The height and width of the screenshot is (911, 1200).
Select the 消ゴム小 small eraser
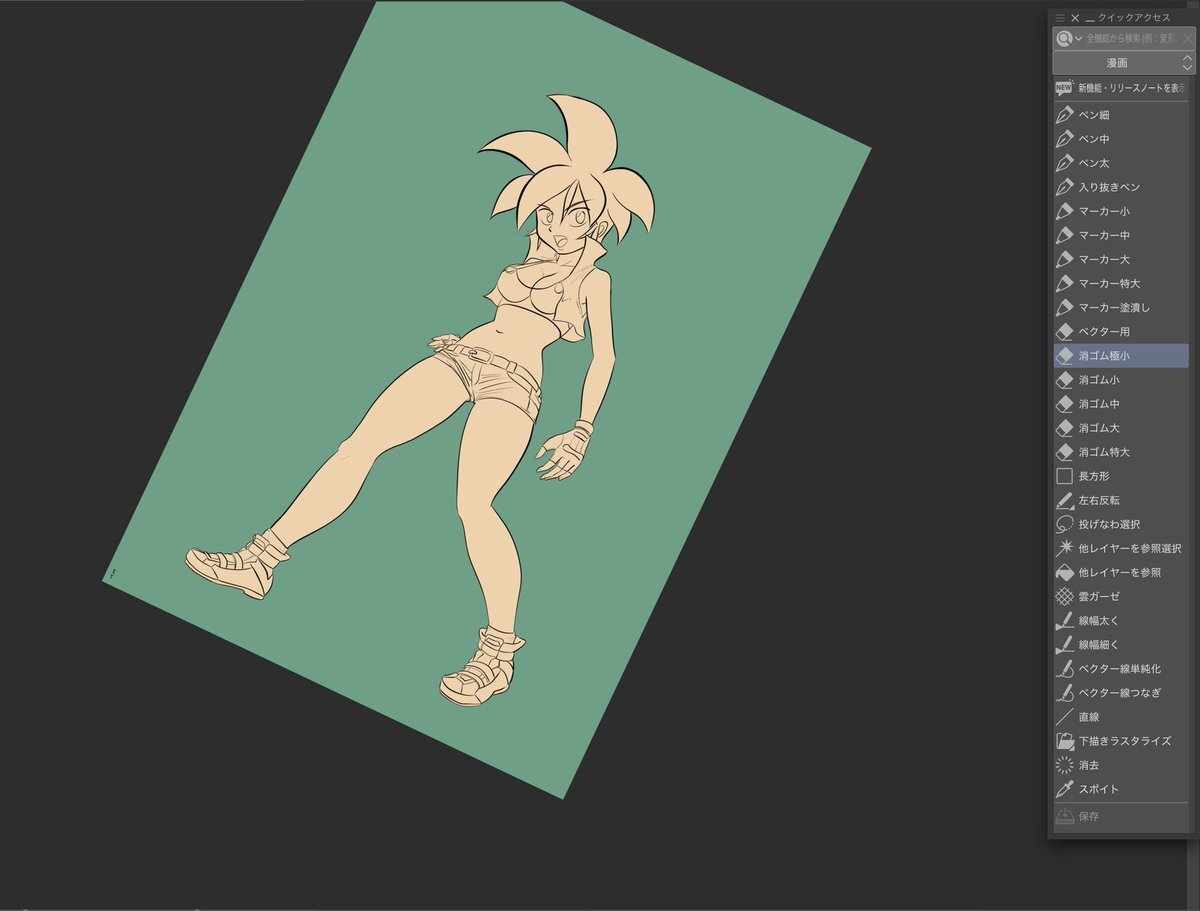pos(1120,380)
